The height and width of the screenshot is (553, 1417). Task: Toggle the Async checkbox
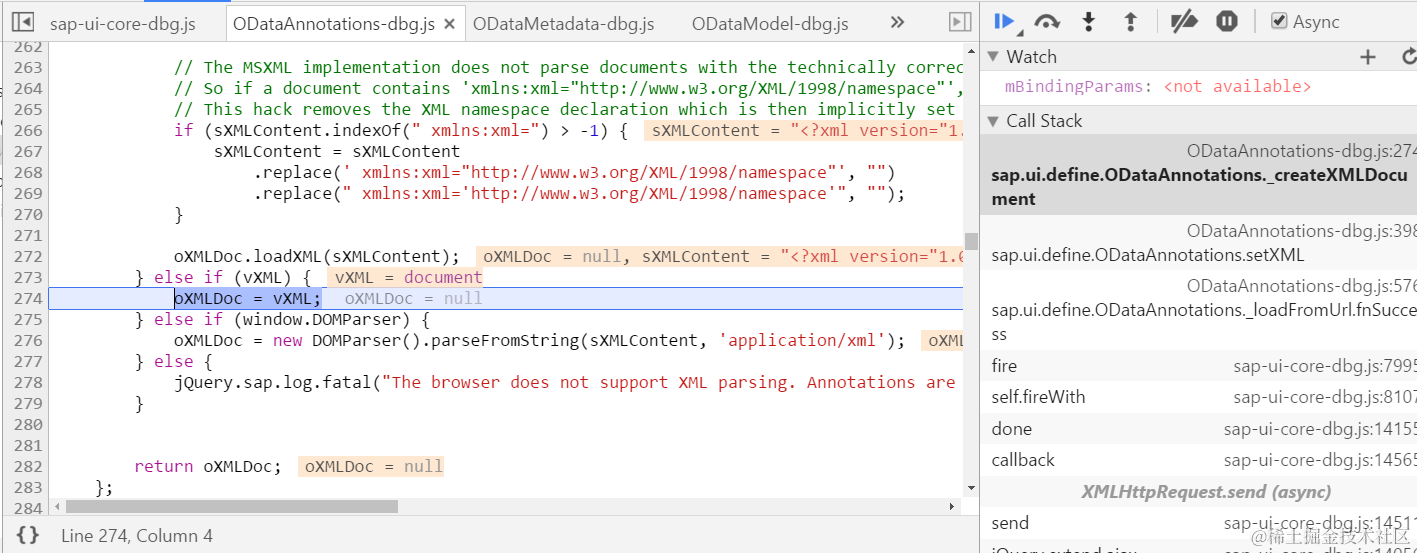[x=1279, y=21]
